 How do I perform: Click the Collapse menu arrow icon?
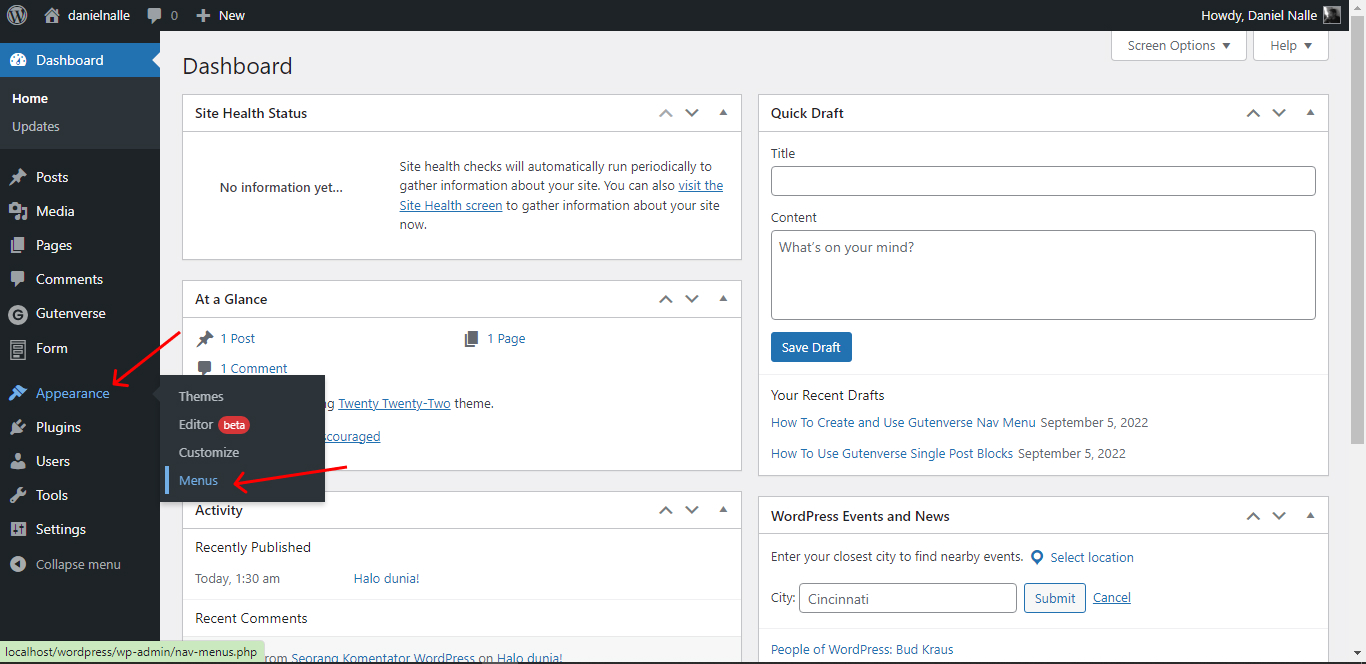18,564
